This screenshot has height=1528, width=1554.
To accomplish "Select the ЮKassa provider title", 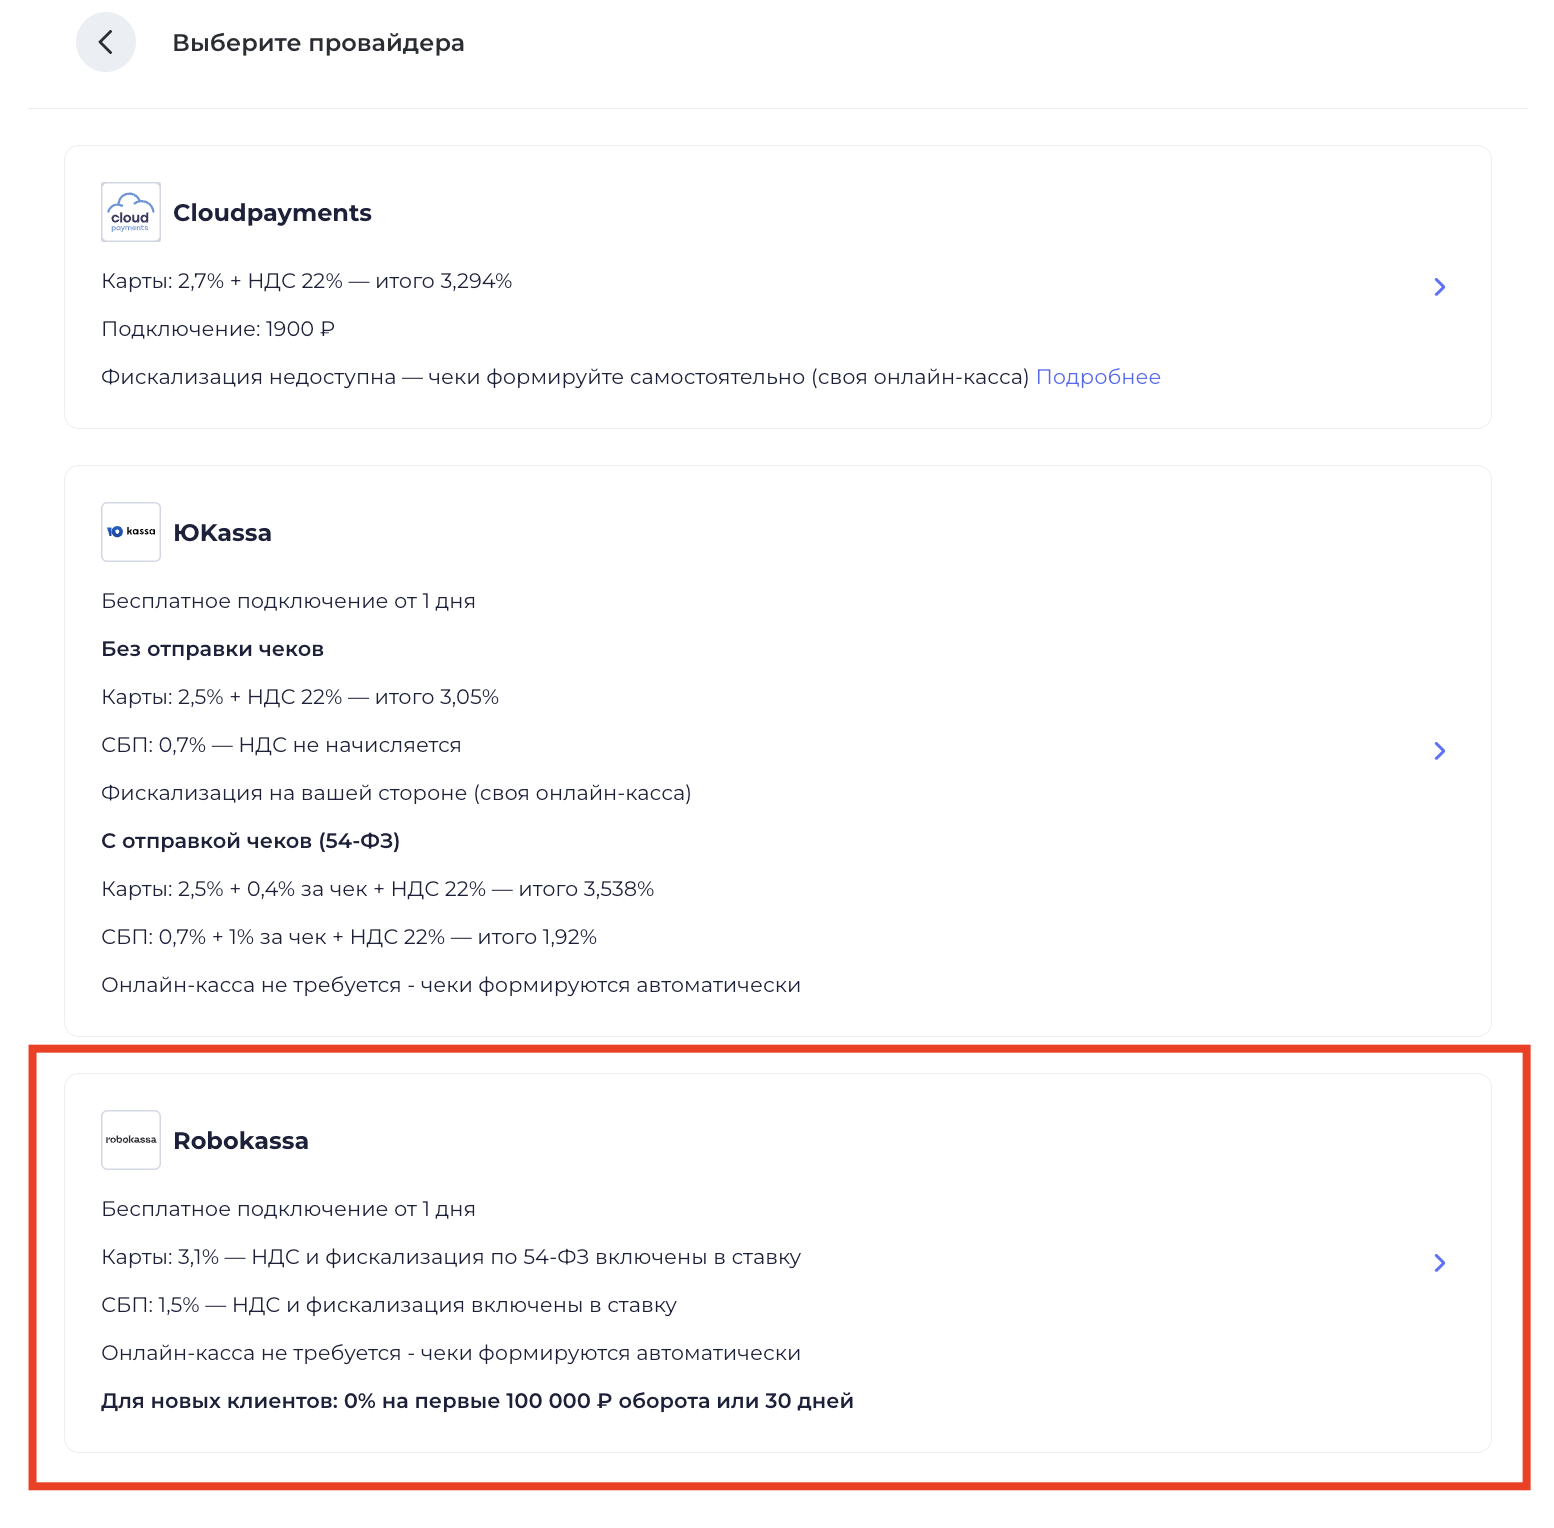I will (x=222, y=533).
